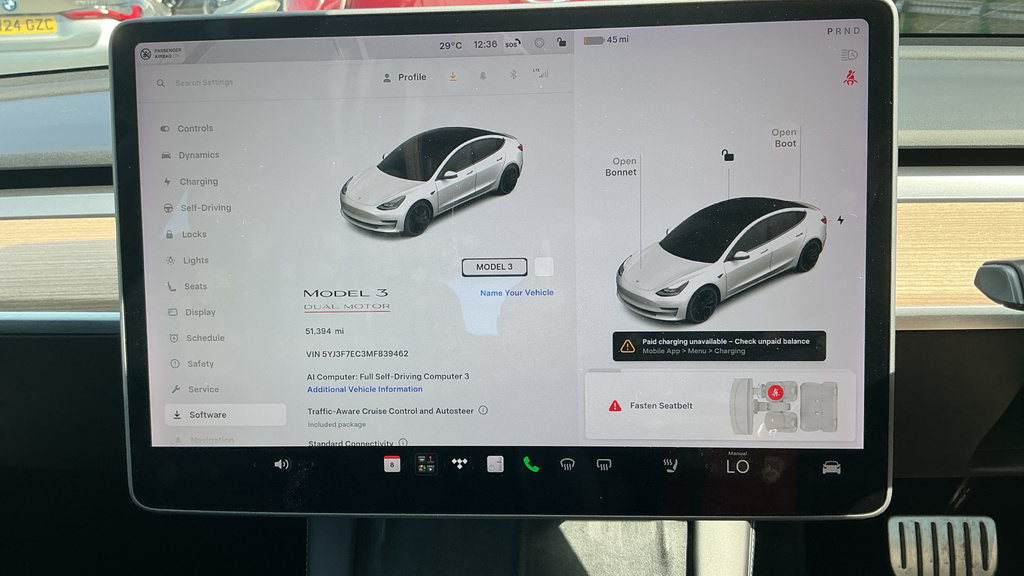The height and width of the screenshot is (576, 1024).
Task: Tap the 29°C outside temperature
Action: coord(450,46)
